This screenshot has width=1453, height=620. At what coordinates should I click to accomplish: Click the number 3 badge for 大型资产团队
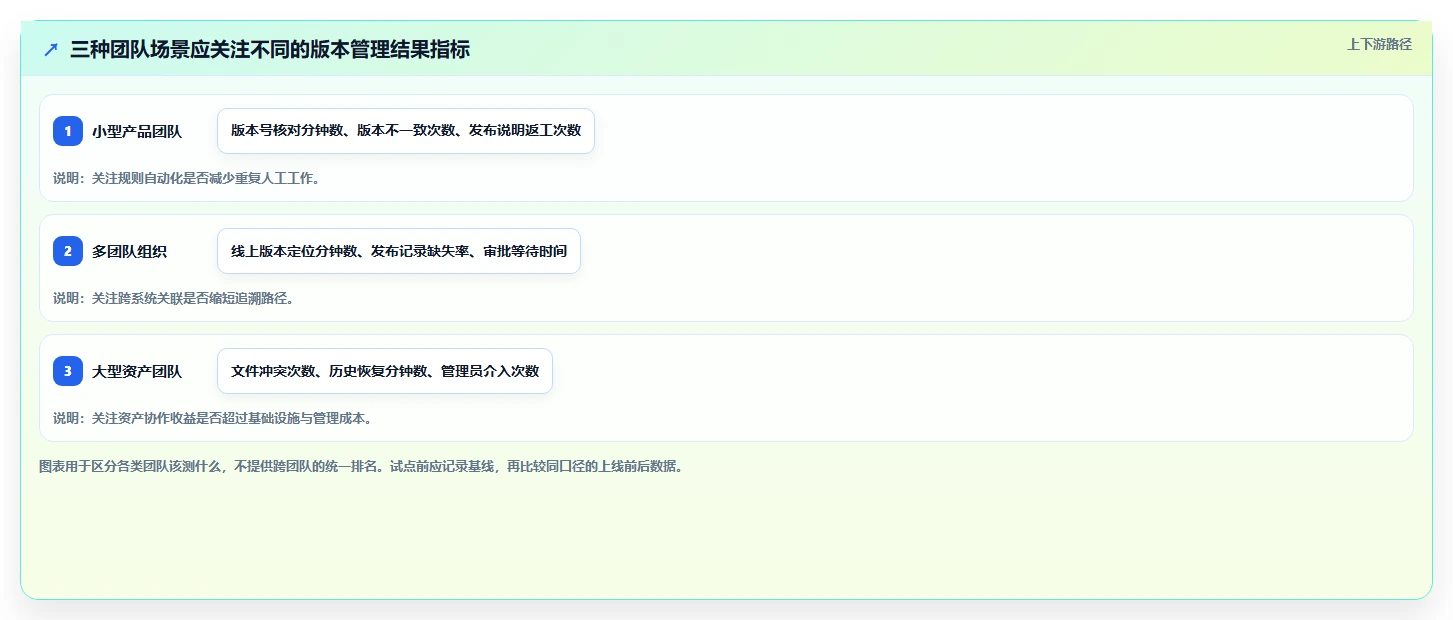(68, 371)
